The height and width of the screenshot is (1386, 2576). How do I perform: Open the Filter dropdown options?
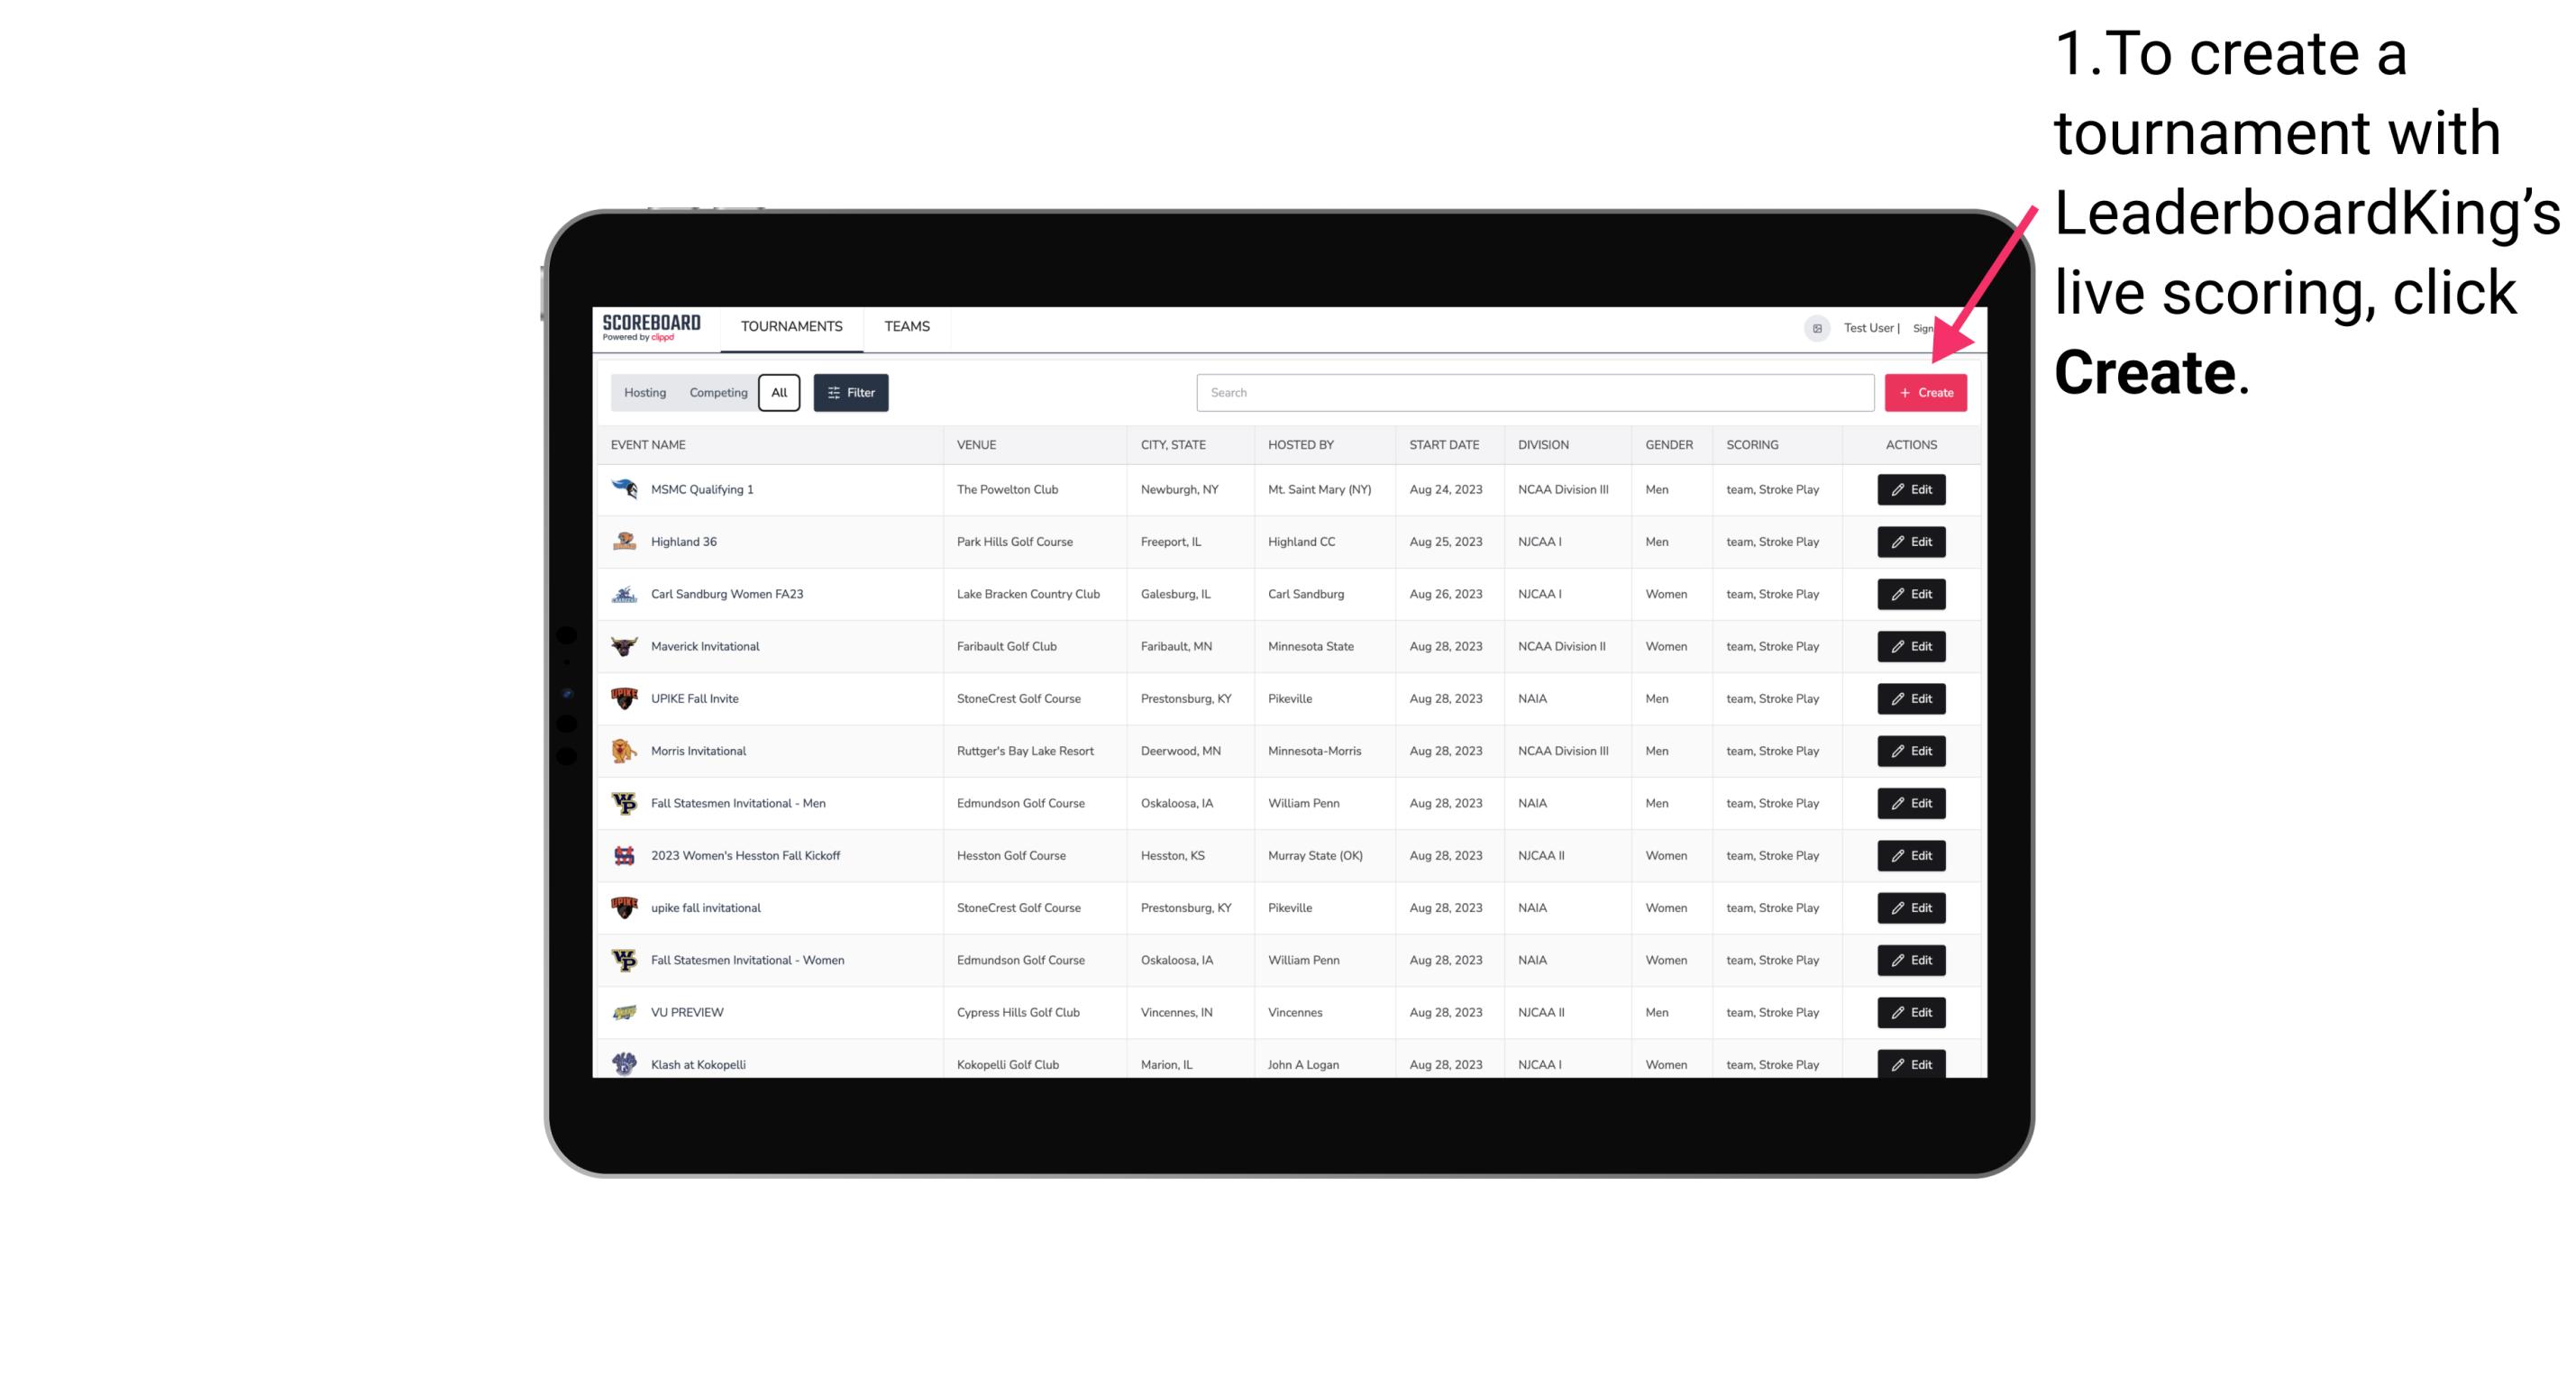848,393
